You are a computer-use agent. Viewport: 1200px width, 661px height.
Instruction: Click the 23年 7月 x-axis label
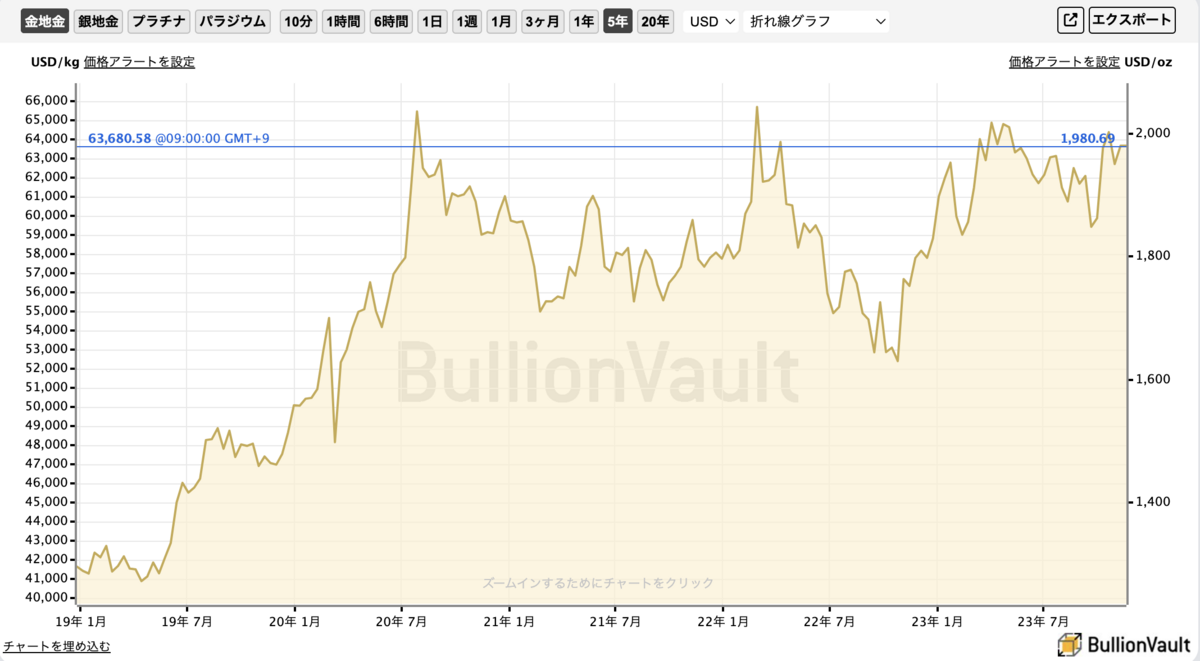[1044, 621]
